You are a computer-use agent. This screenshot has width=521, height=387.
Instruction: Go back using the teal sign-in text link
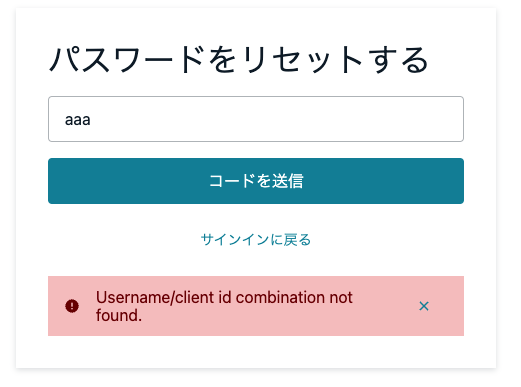coord(256,240)
